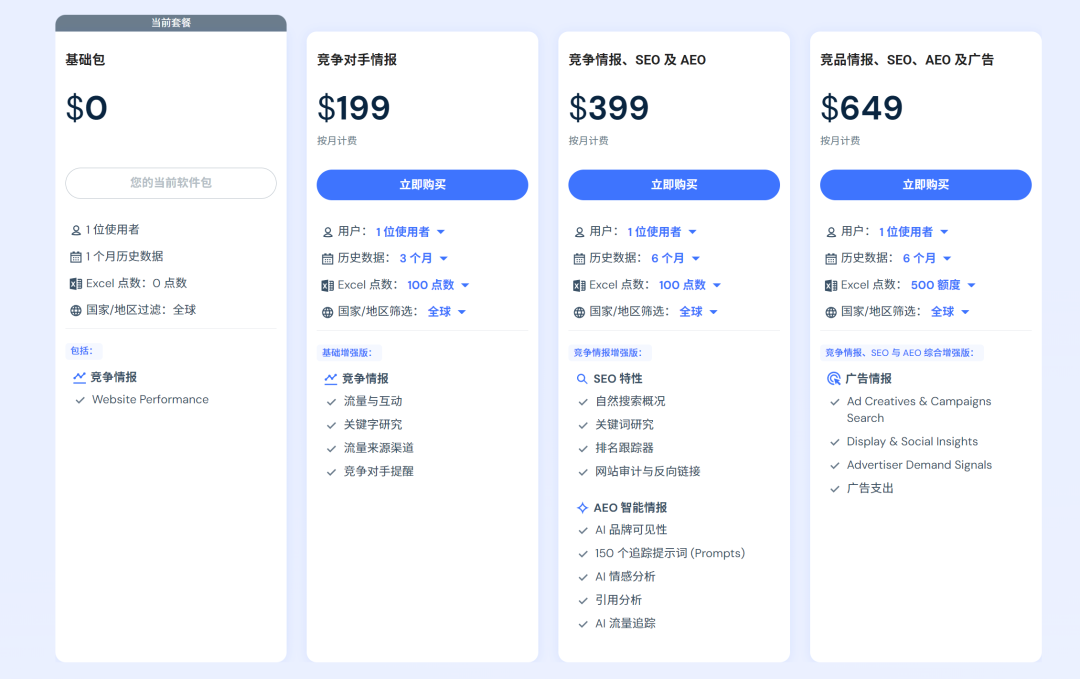Open 500 额度 dropdown

pyautogui.click(x=944, y=285)
